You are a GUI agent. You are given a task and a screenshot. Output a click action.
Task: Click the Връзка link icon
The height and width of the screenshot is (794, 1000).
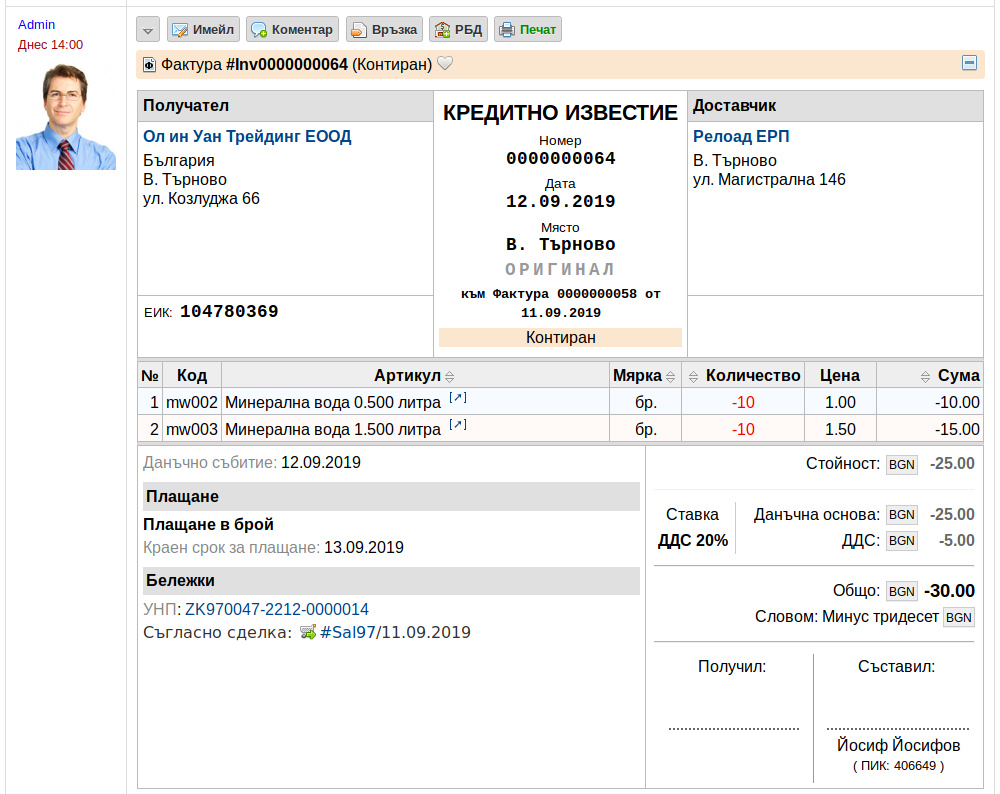click(359, 30)
